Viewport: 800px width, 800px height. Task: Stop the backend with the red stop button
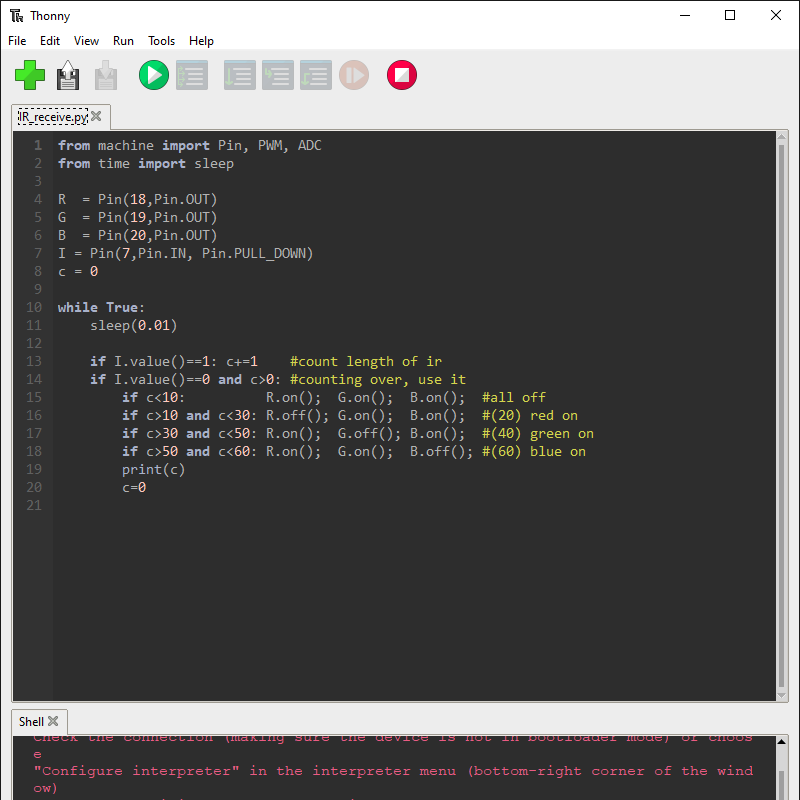click(402, 75)
